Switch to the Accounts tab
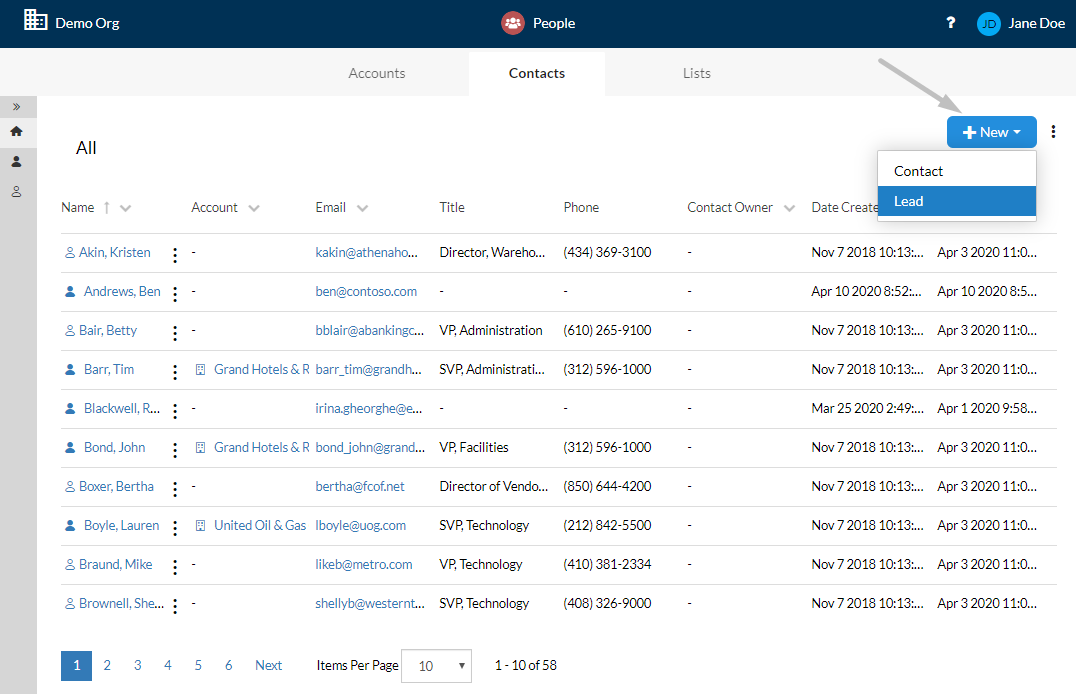Image resolution: width=1076 pixels, height=694 pixels. pyautogui.click(x=377, y=73)
